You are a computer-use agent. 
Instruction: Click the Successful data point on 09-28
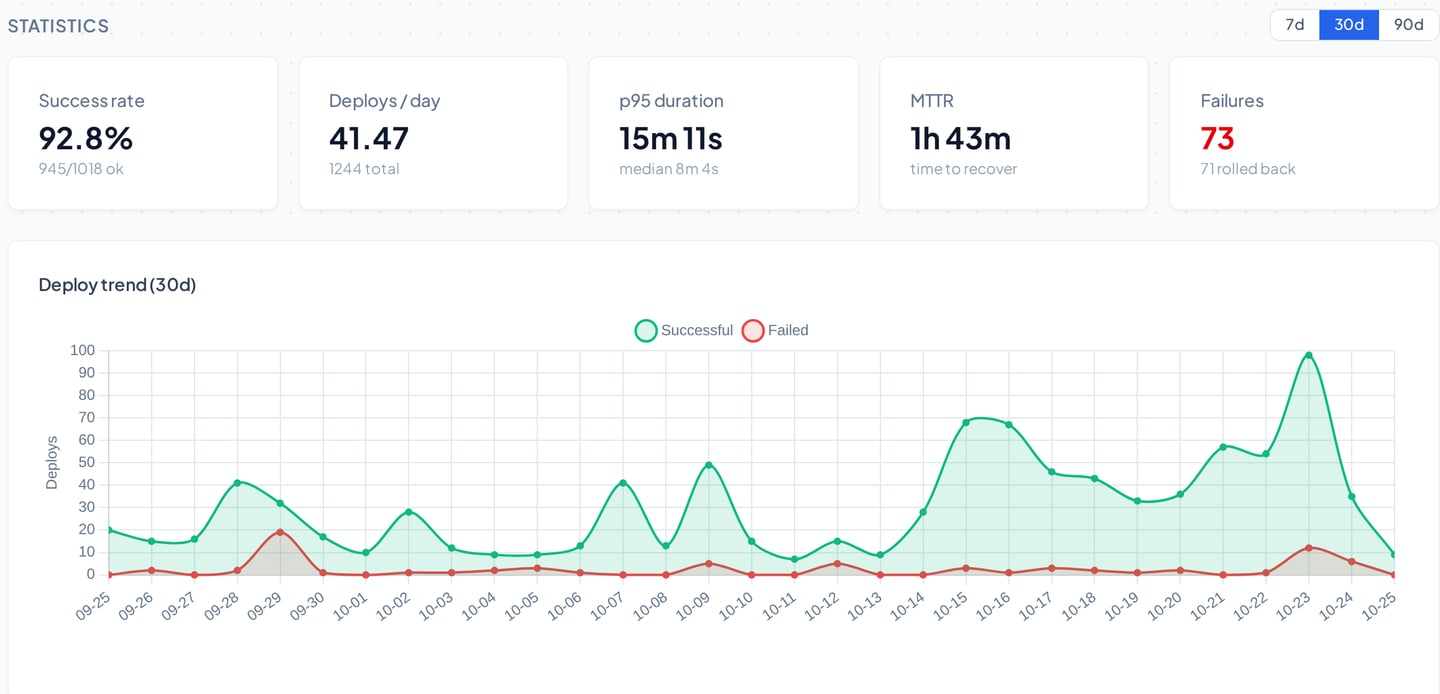pos(237,483)
